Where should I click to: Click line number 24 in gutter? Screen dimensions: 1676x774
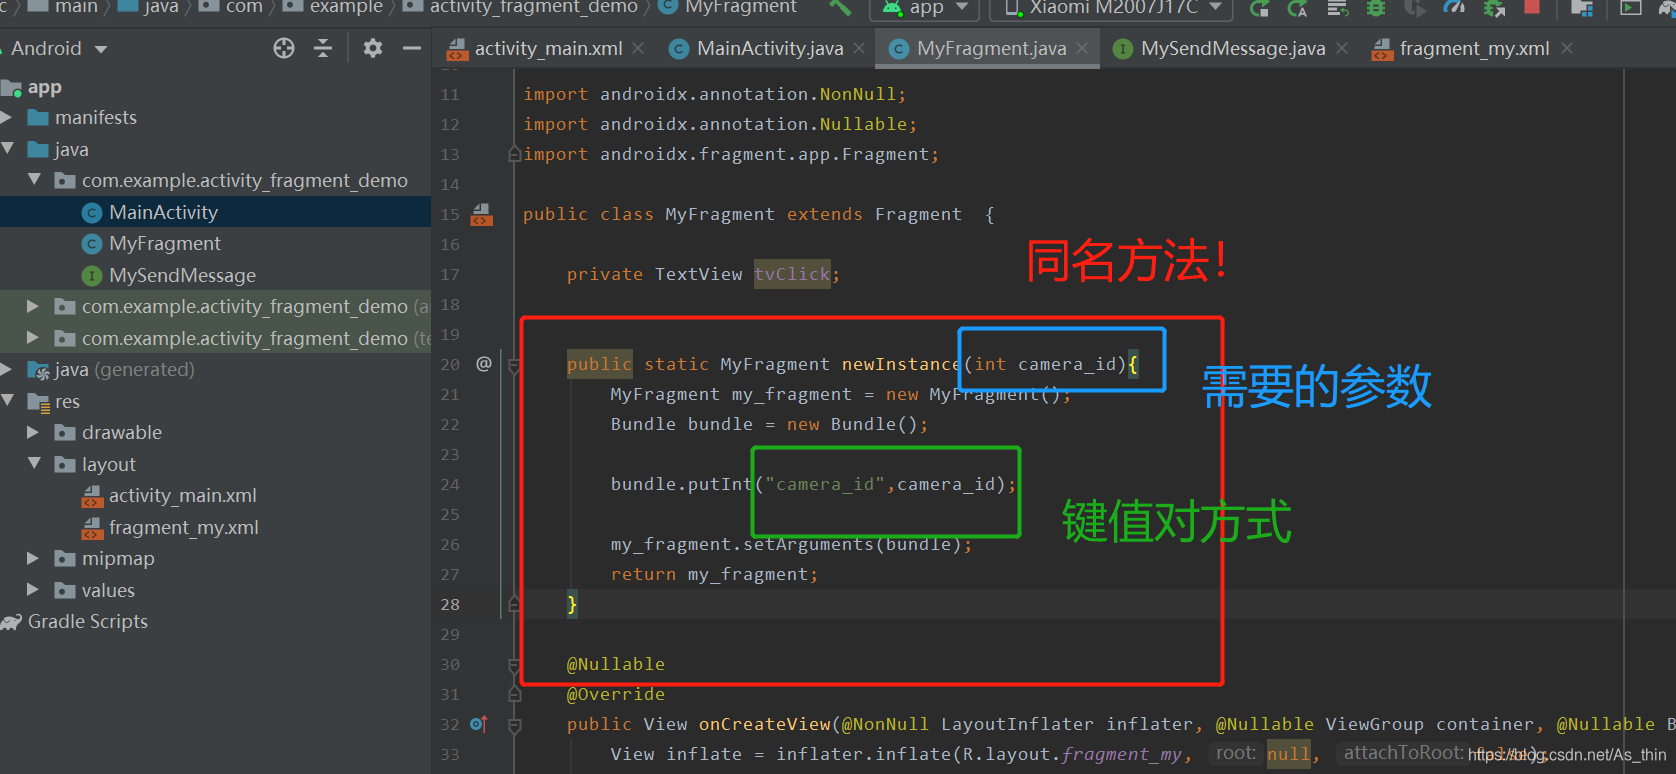[x=450, y=484]
